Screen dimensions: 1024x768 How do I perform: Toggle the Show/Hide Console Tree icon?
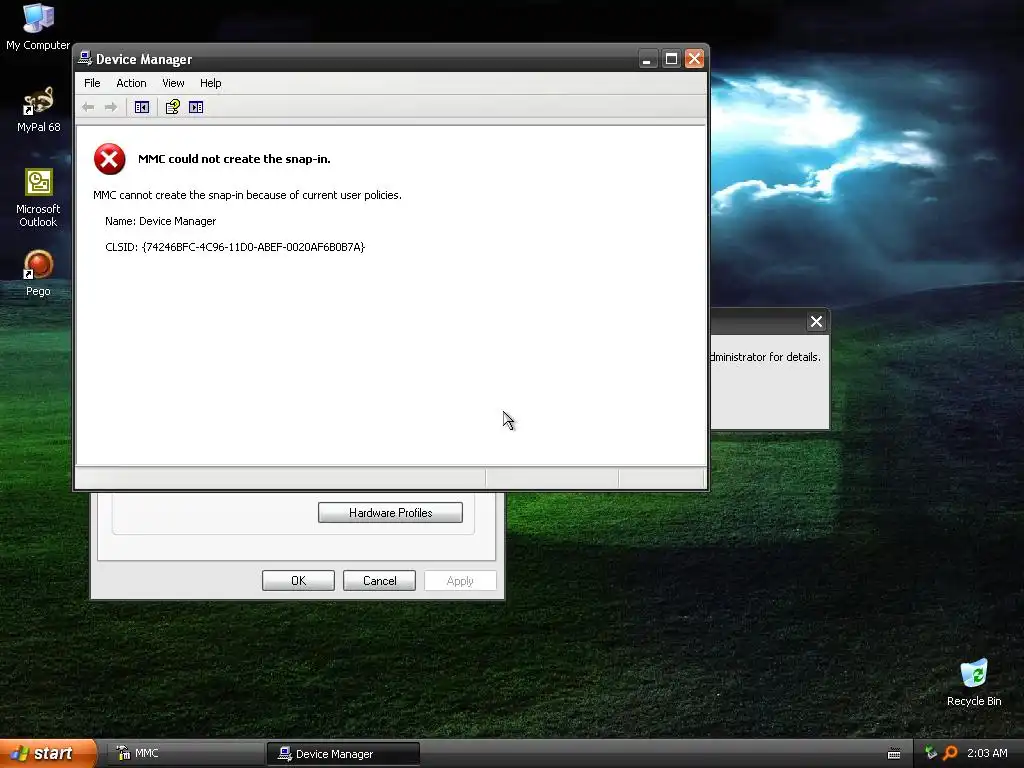click(x=142, y=107)
